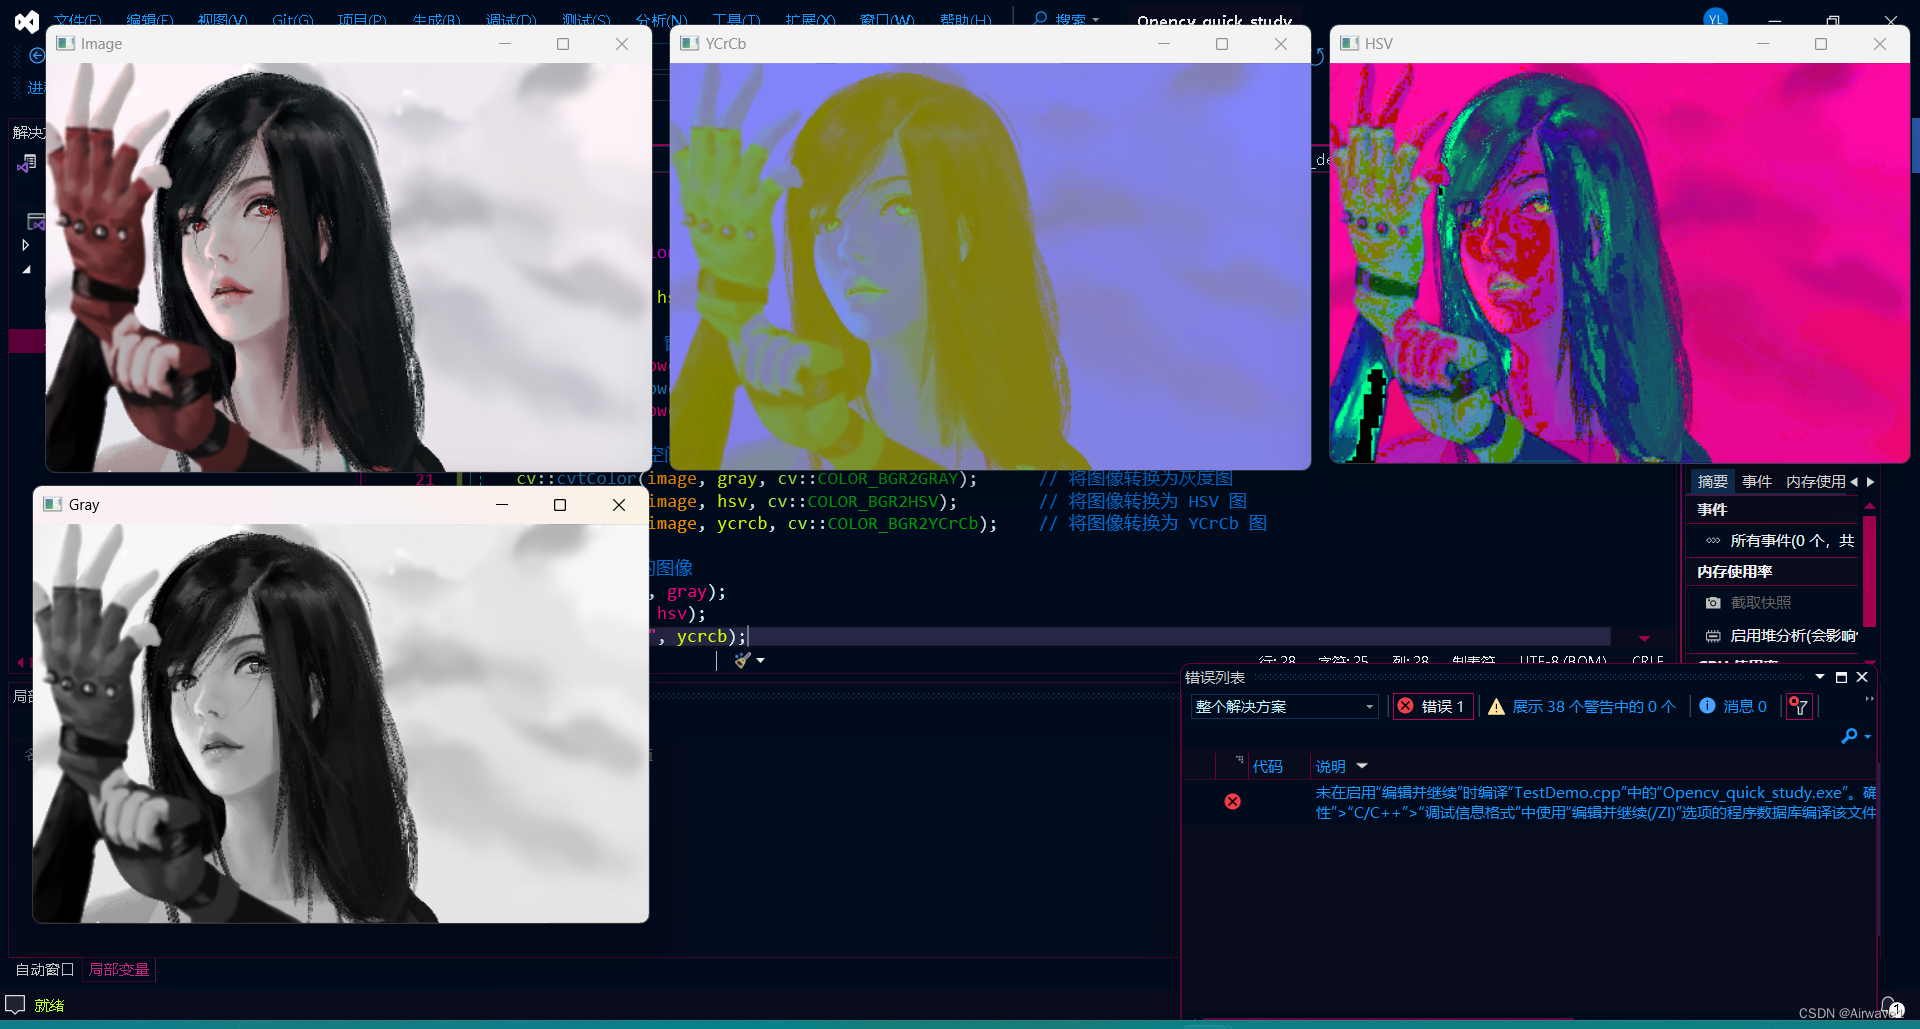Open the Build menu
The width and height of the screenshot is (1920, 1029).
point(437,21)
